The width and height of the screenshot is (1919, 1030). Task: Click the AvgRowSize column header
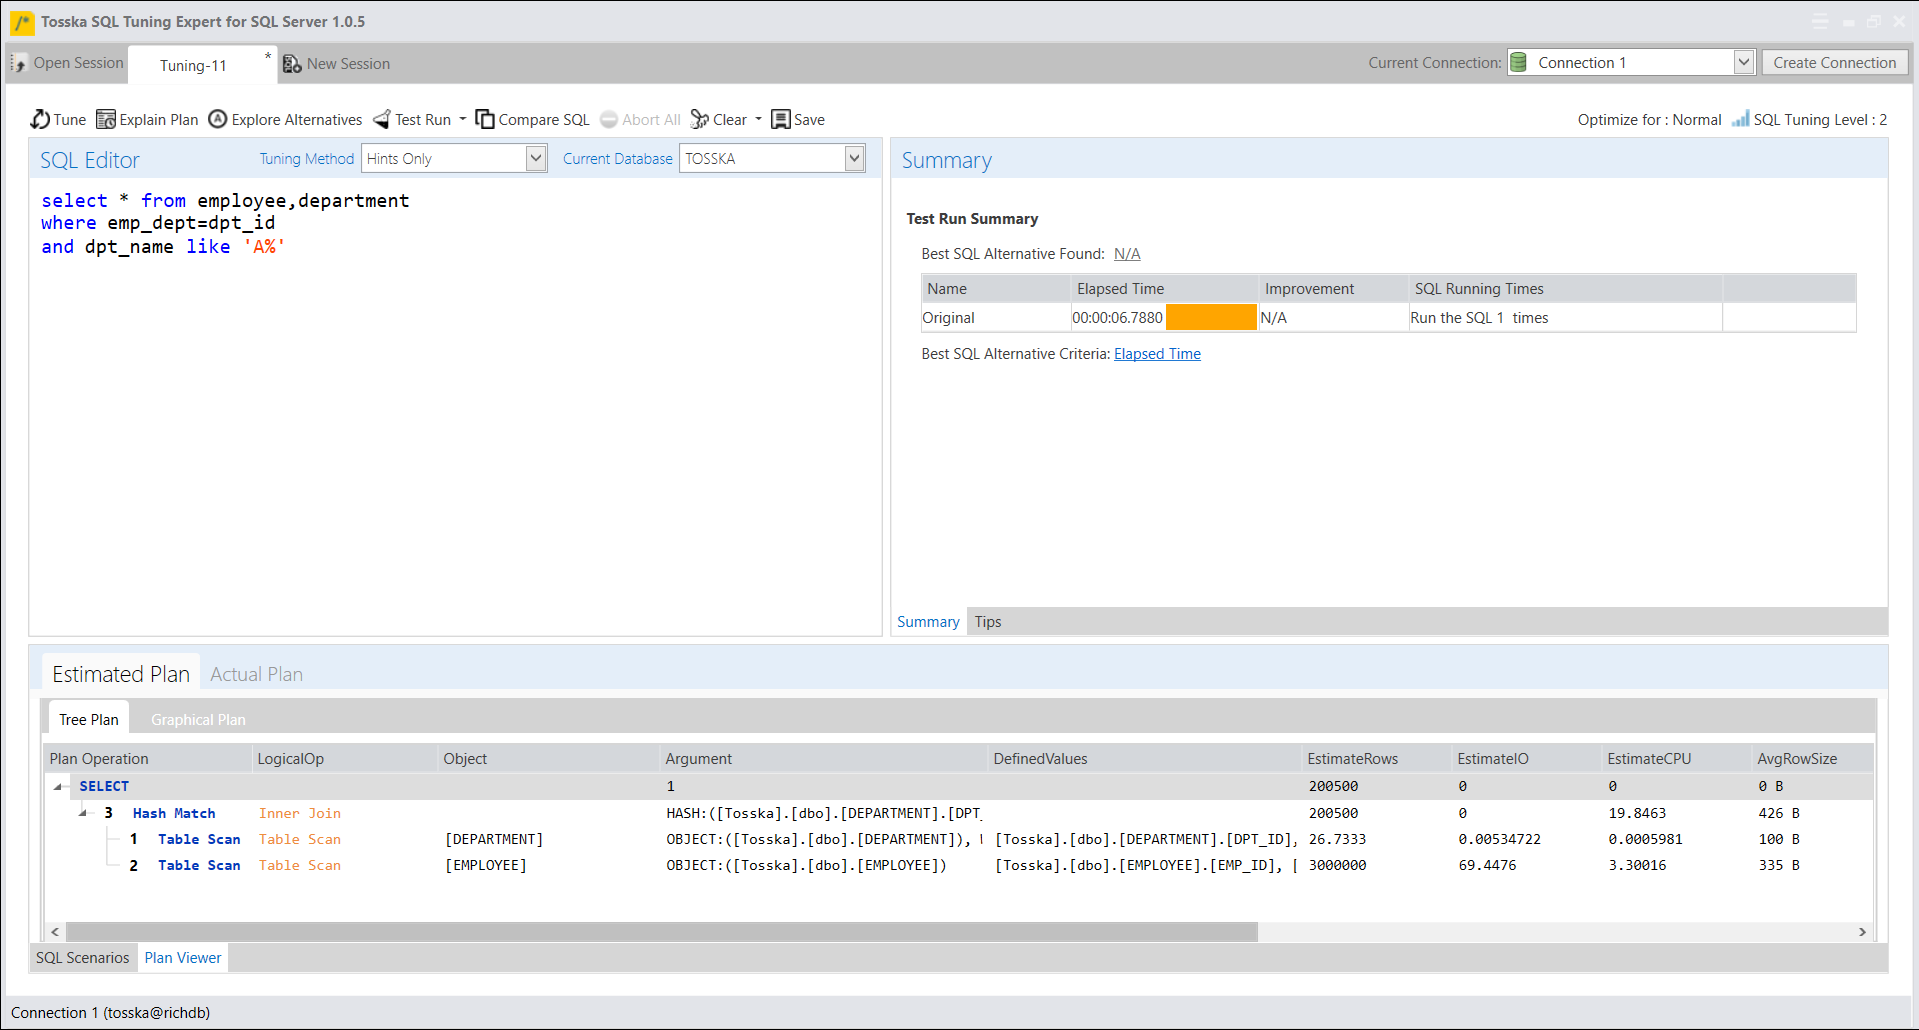click(x=1812, y=758)
